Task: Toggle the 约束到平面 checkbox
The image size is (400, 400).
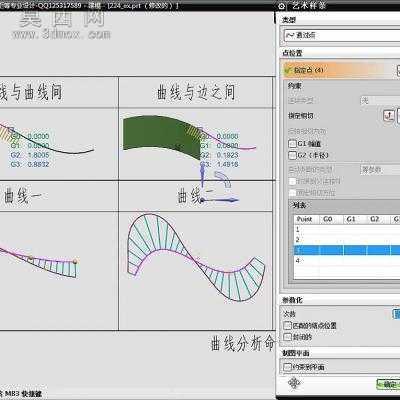Action: [287, 367]
